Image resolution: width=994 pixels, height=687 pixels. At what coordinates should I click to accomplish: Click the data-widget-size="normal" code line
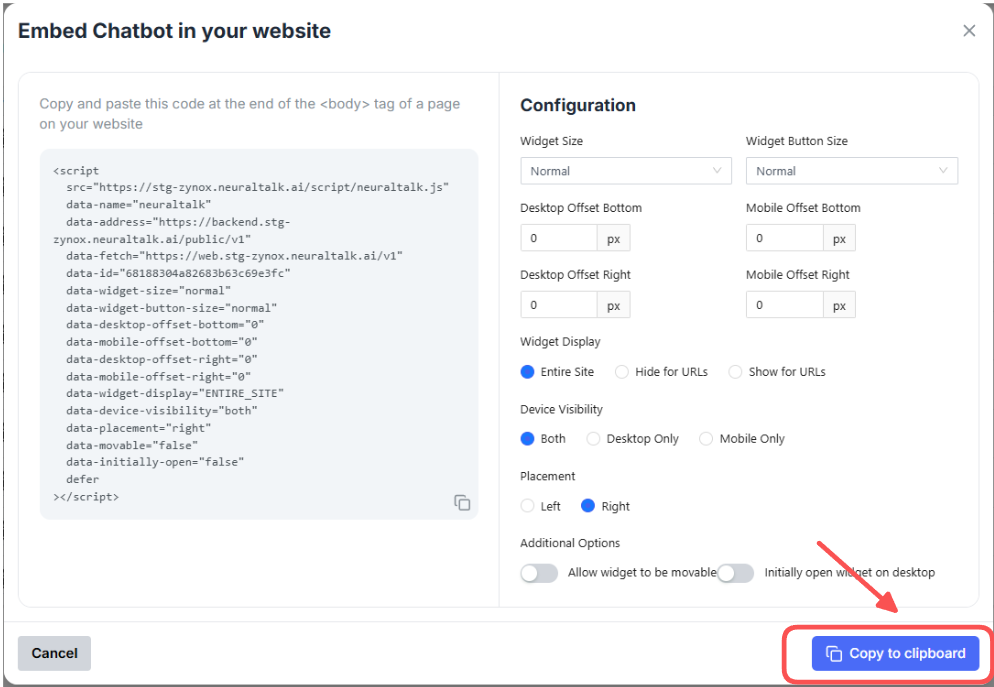tap(148, 290)
